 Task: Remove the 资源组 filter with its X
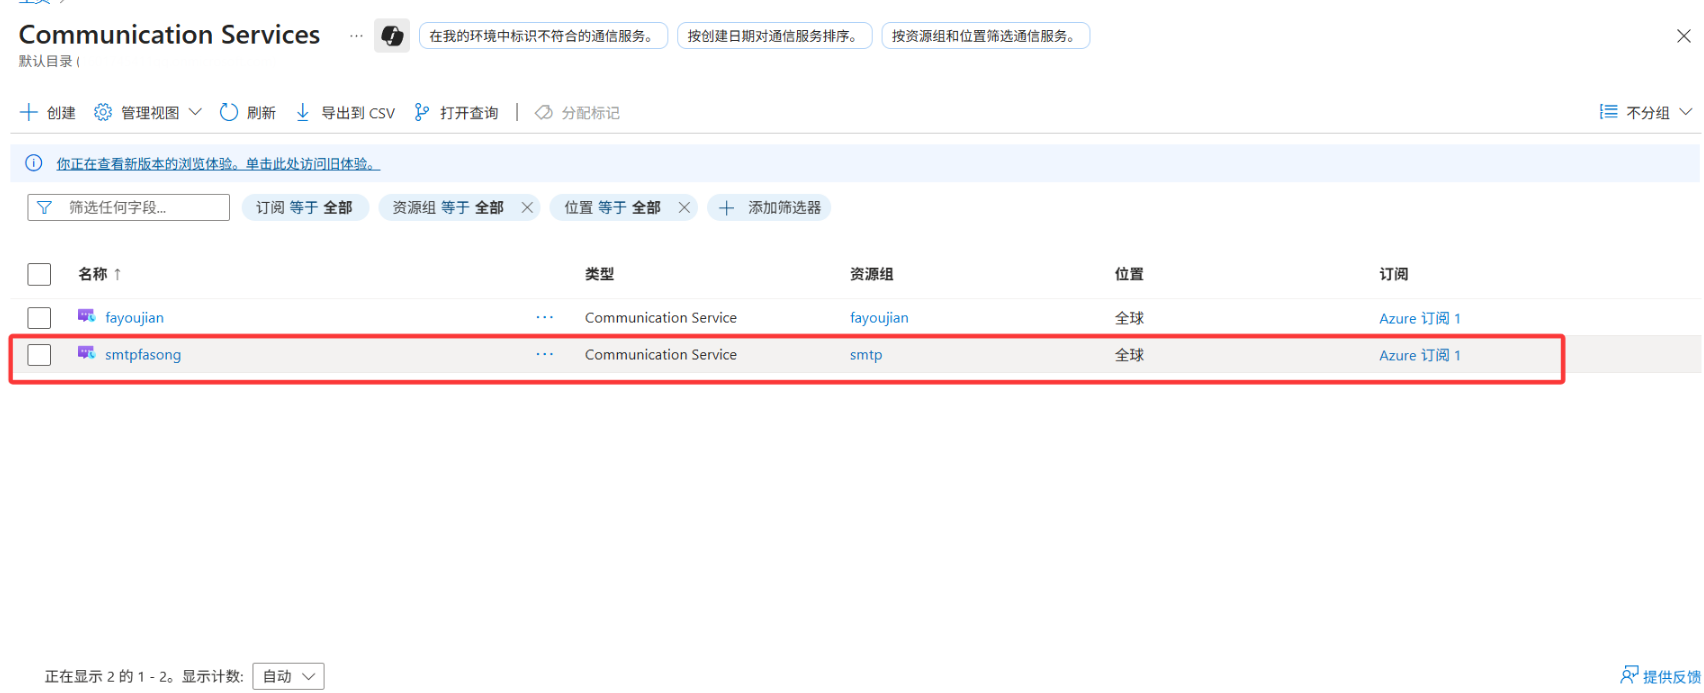point(527,208)
